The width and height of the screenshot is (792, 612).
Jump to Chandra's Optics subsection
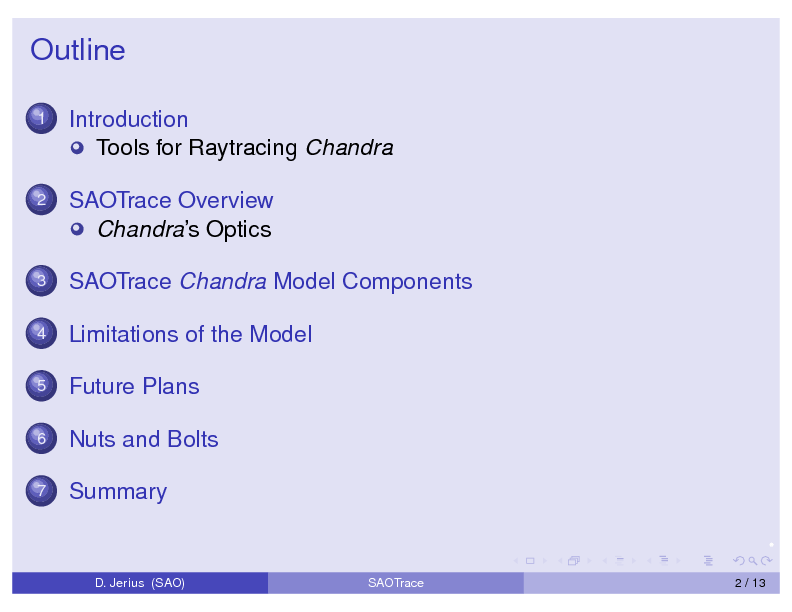[x=183, y=230]
